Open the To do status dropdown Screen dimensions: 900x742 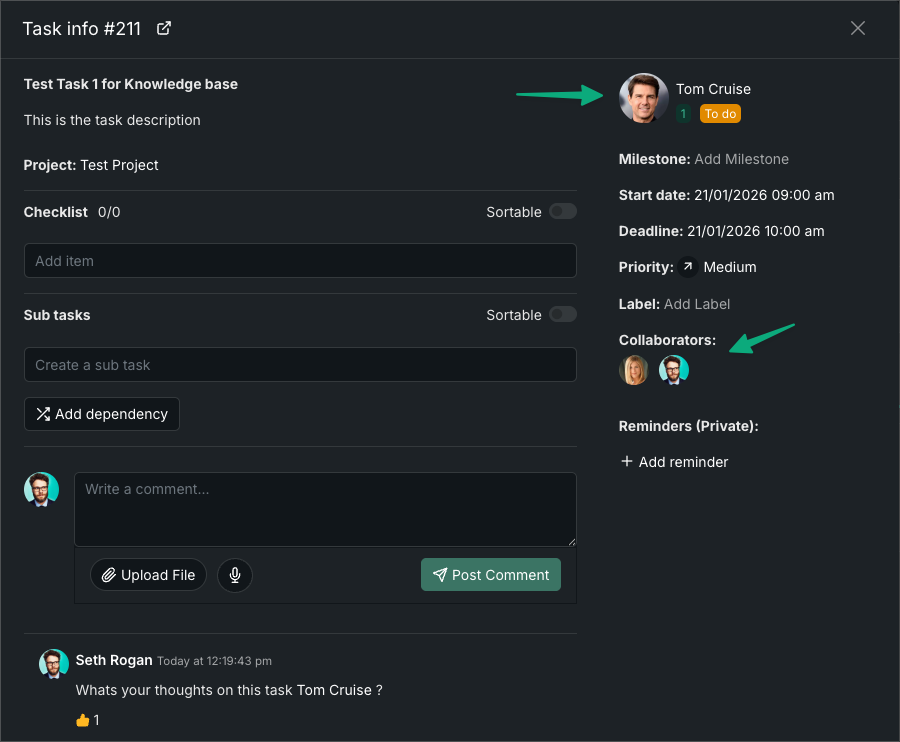coord(720,114)
